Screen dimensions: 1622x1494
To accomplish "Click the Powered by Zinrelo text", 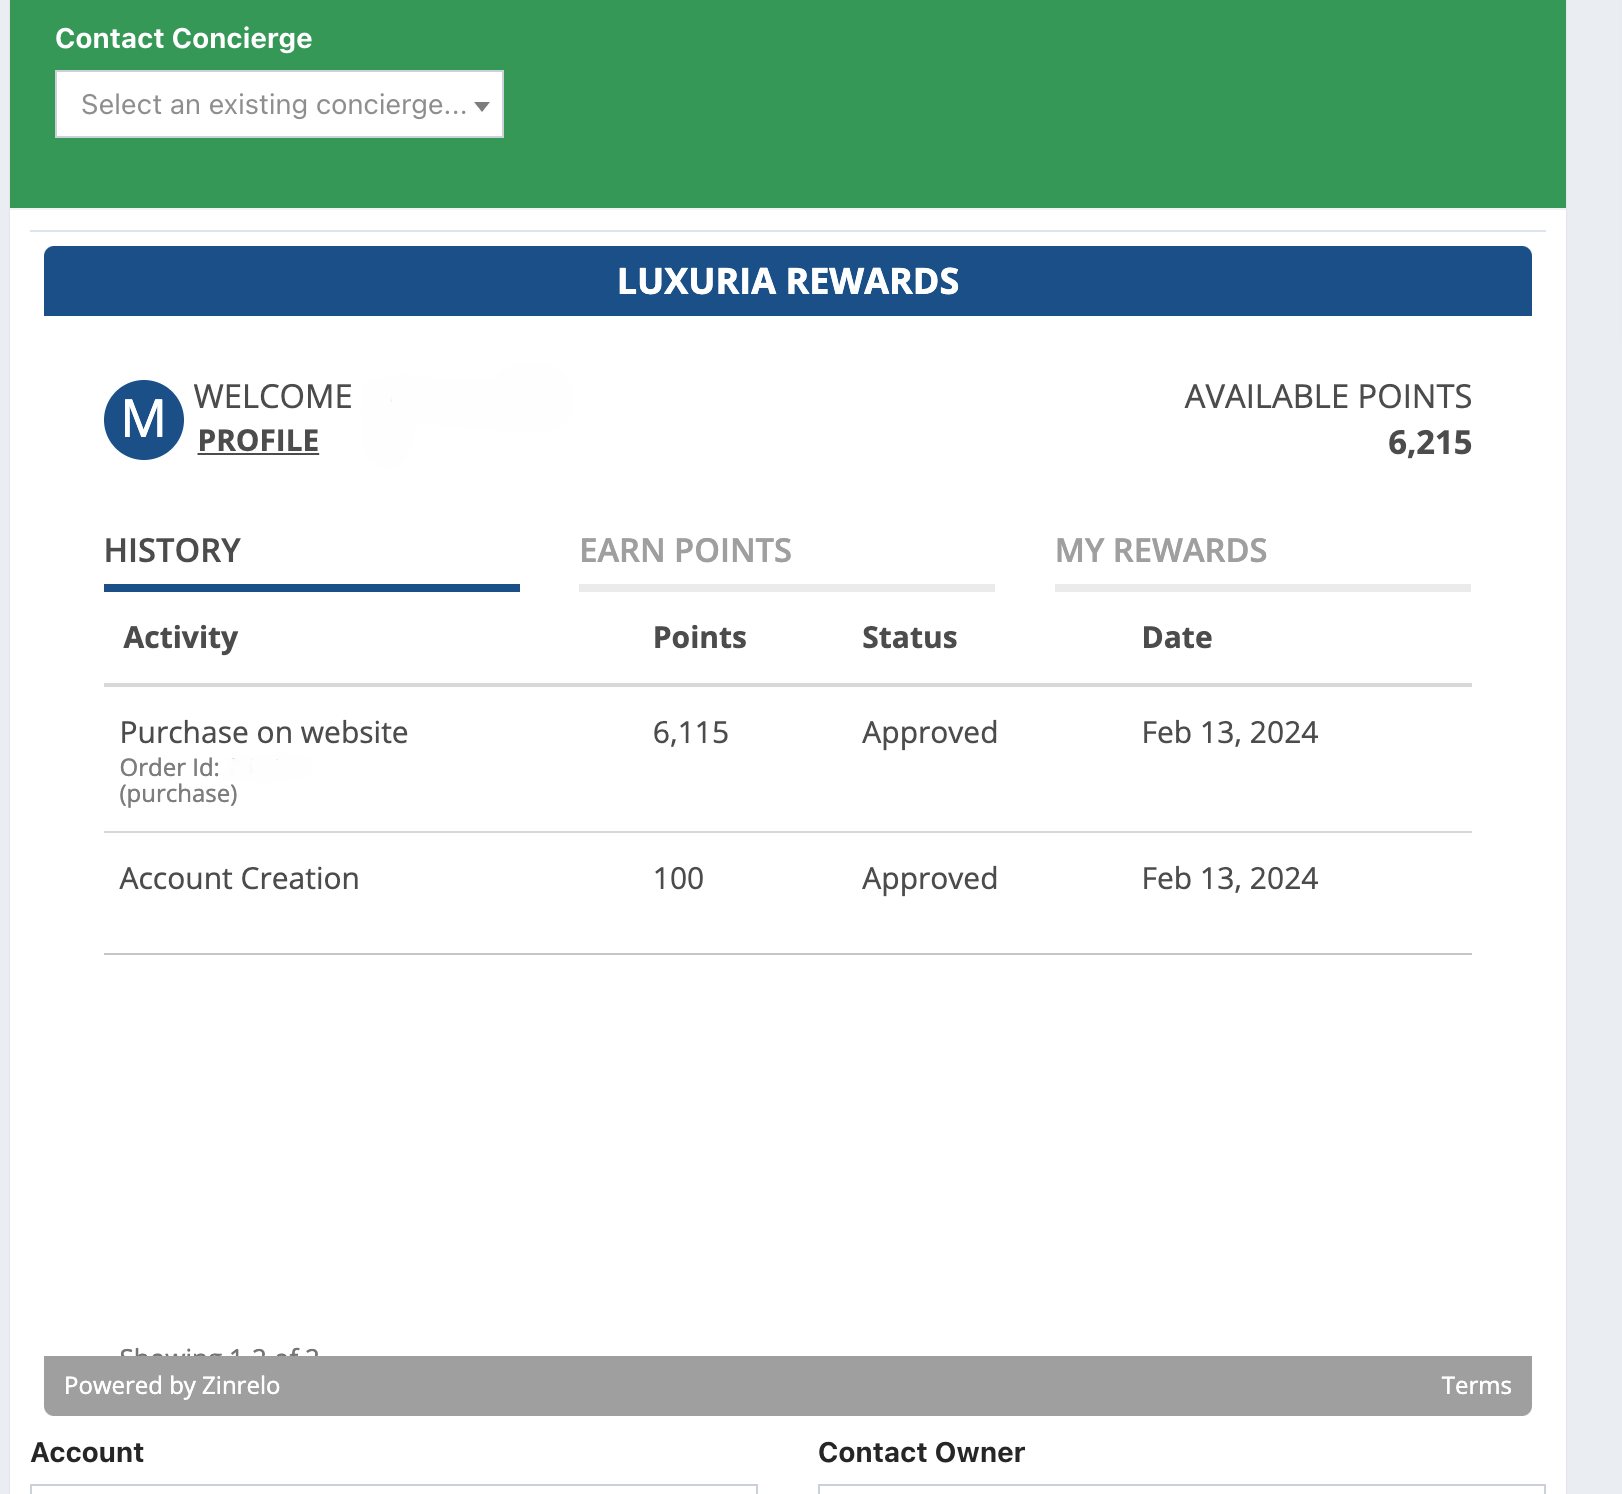I will [x=172, y=1386].
